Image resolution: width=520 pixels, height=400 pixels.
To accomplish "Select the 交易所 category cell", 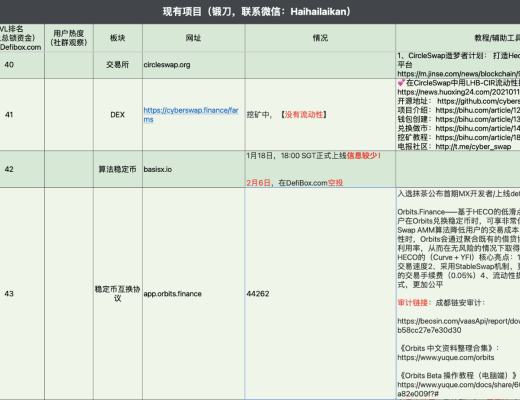I will pyautogui.click(x=118, y=65).
